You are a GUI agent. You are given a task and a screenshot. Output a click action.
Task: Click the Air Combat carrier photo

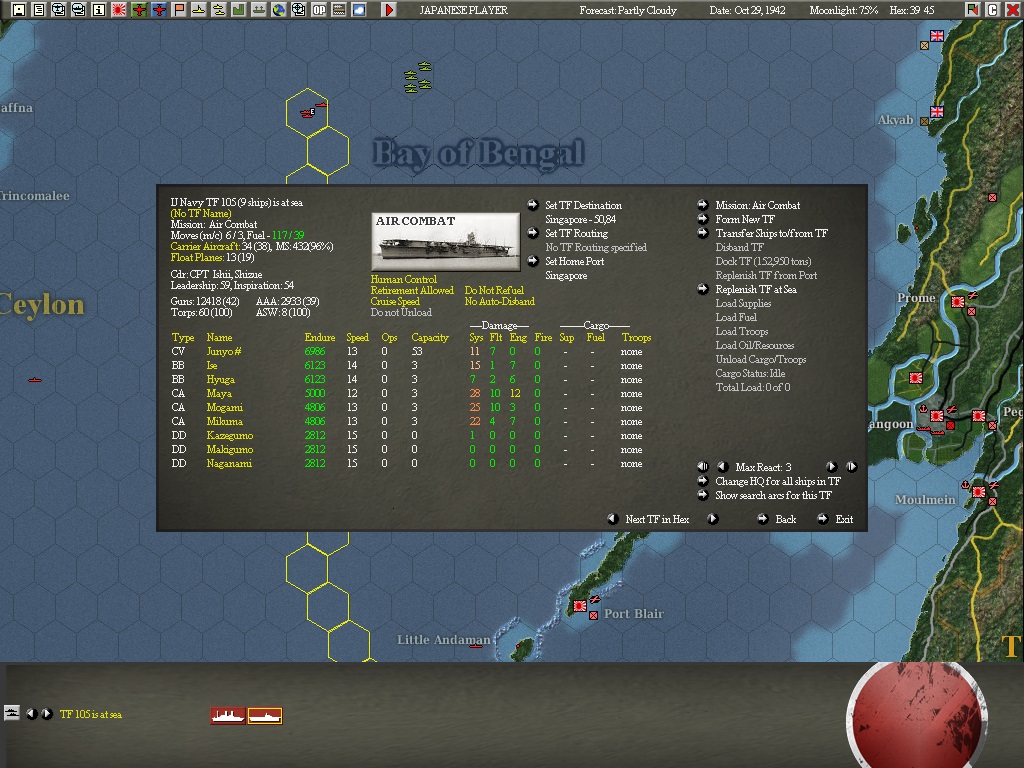445,241
